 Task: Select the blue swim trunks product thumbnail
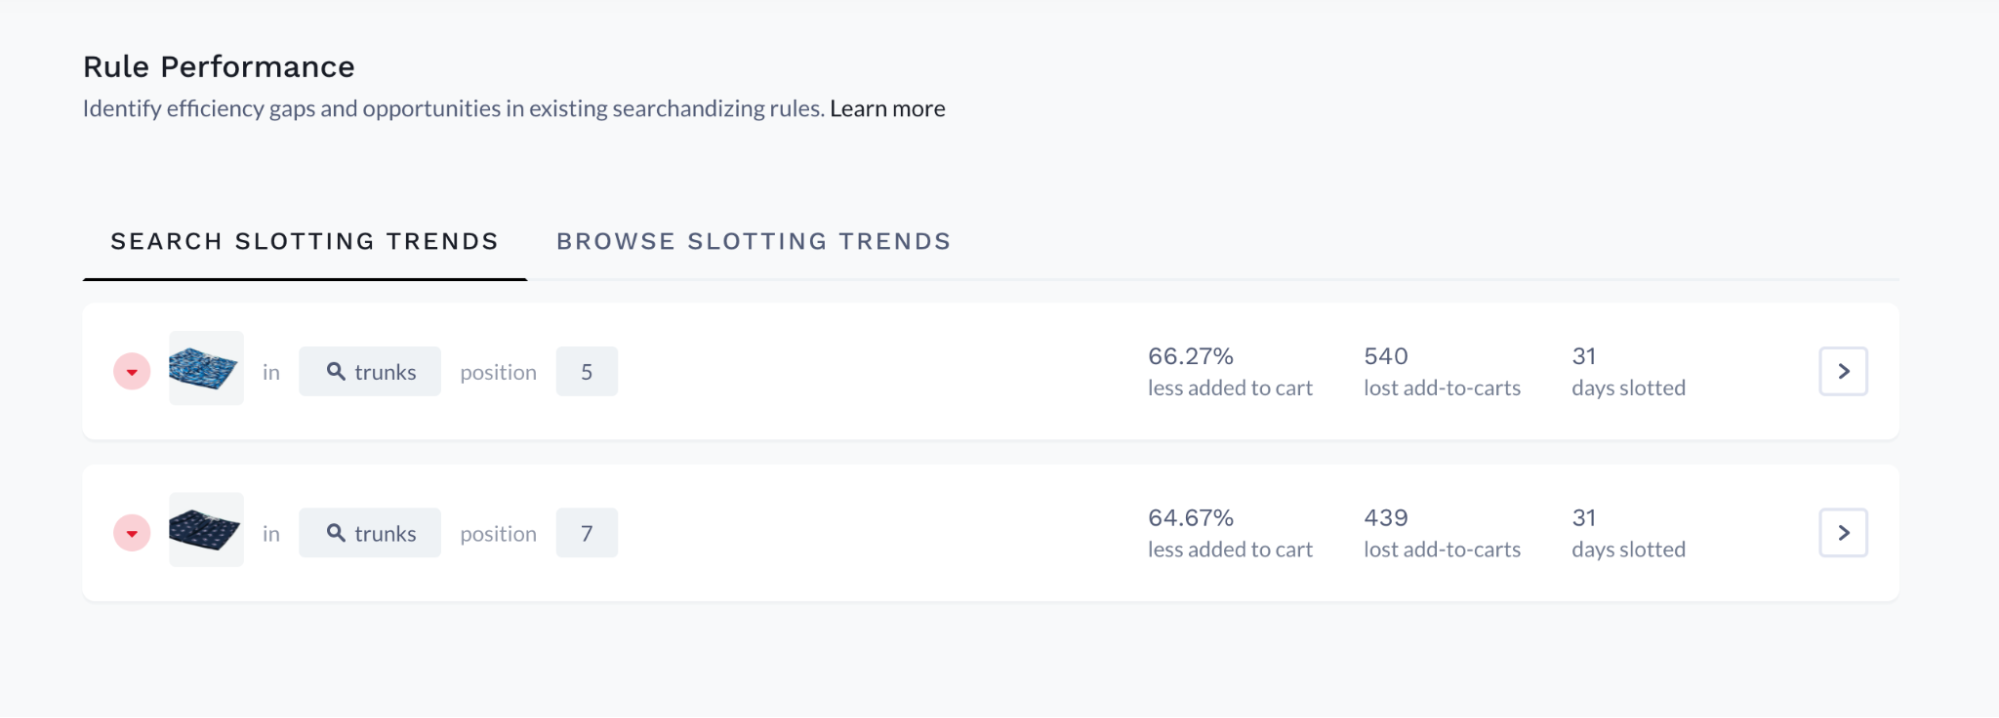pos(206,369)
